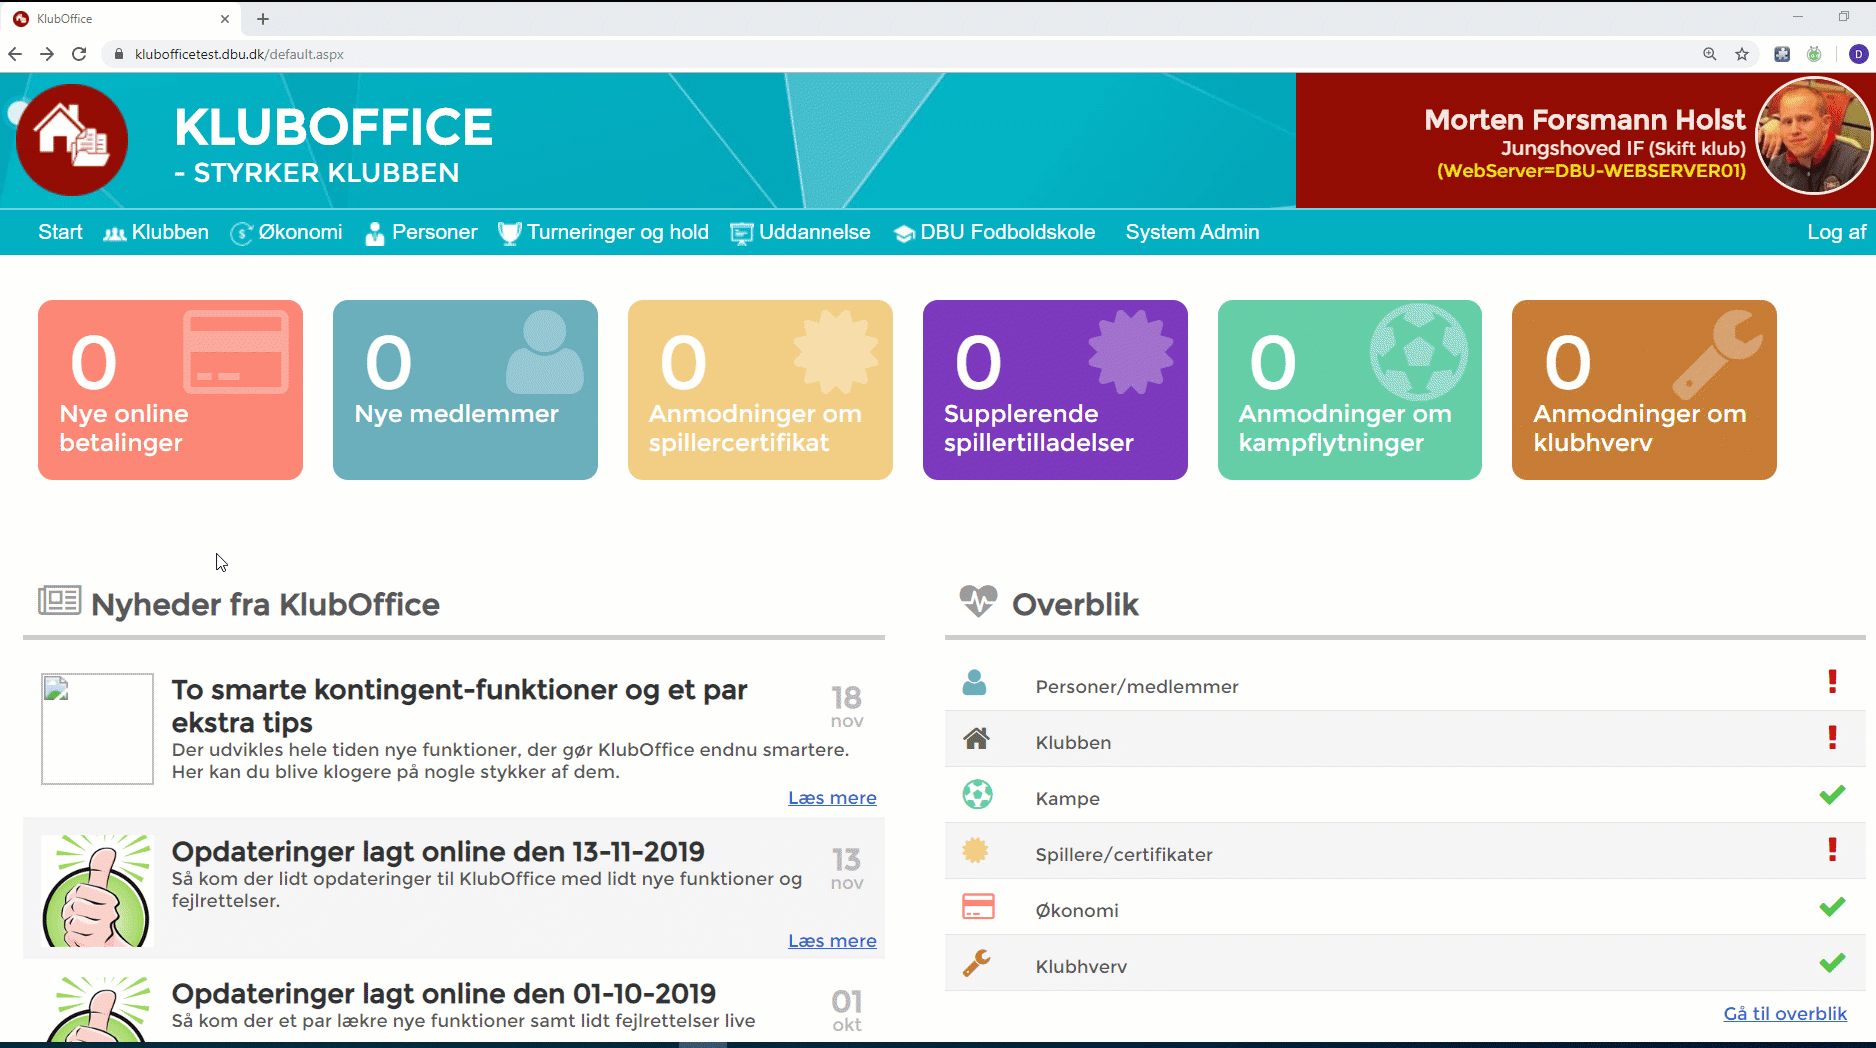Click the Supplerende spillertilladelser purple tile
Viewport: 1876px width, 1048px height.
(x=1055, y=390)
